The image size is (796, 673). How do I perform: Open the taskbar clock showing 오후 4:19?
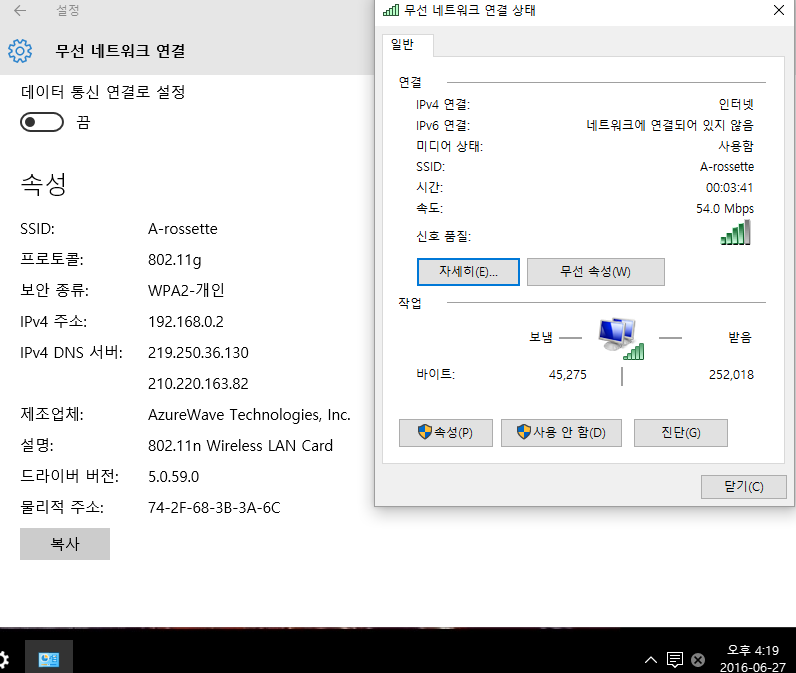(x=753, y=659)
